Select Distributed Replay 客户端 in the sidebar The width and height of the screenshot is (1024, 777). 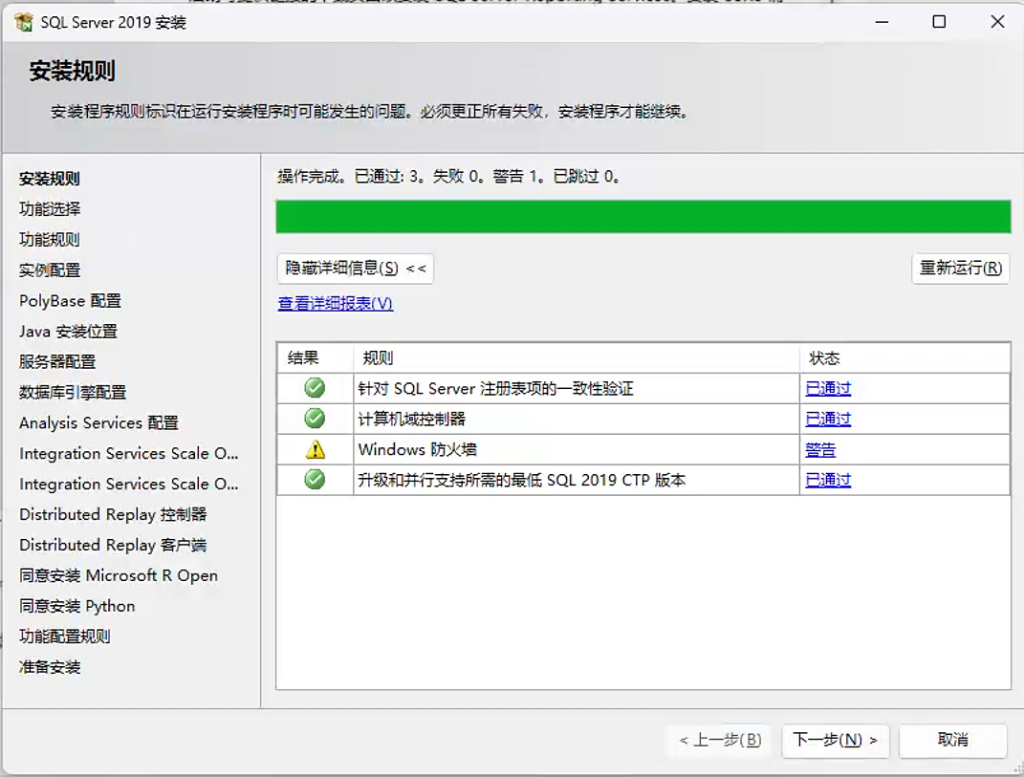coord(113,545)
